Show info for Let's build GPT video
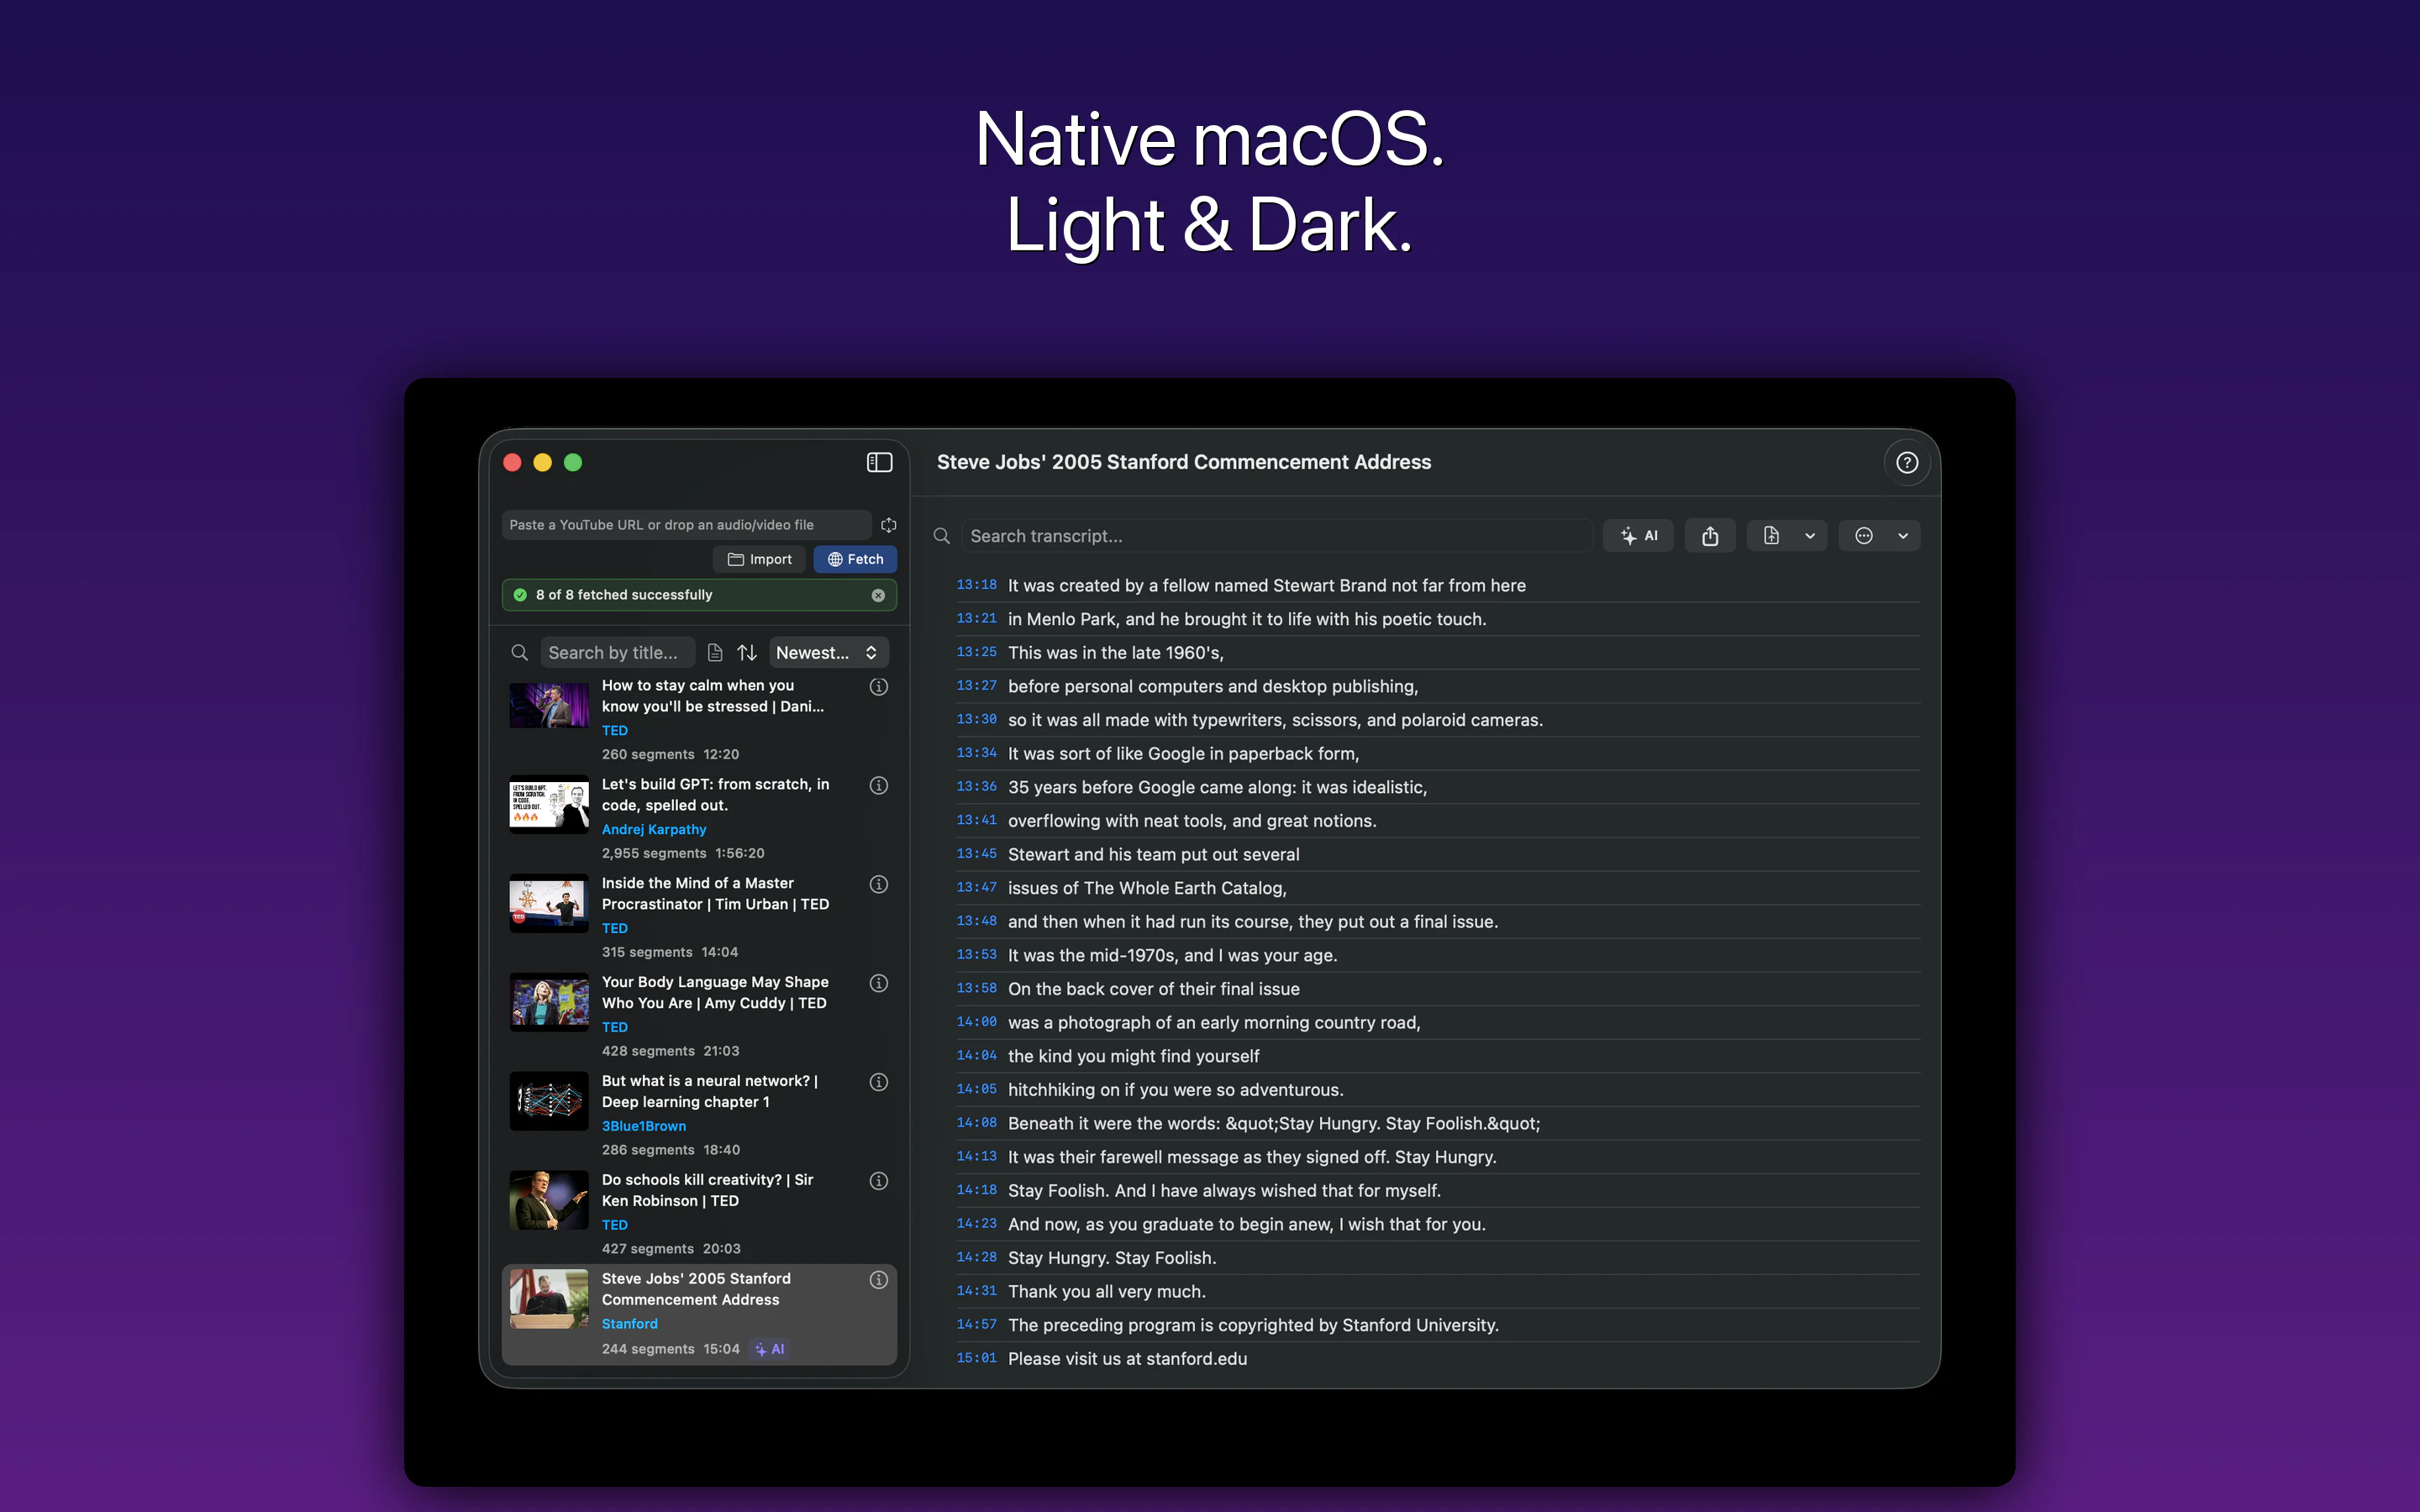The image size is (2420, 1512). 878,786
